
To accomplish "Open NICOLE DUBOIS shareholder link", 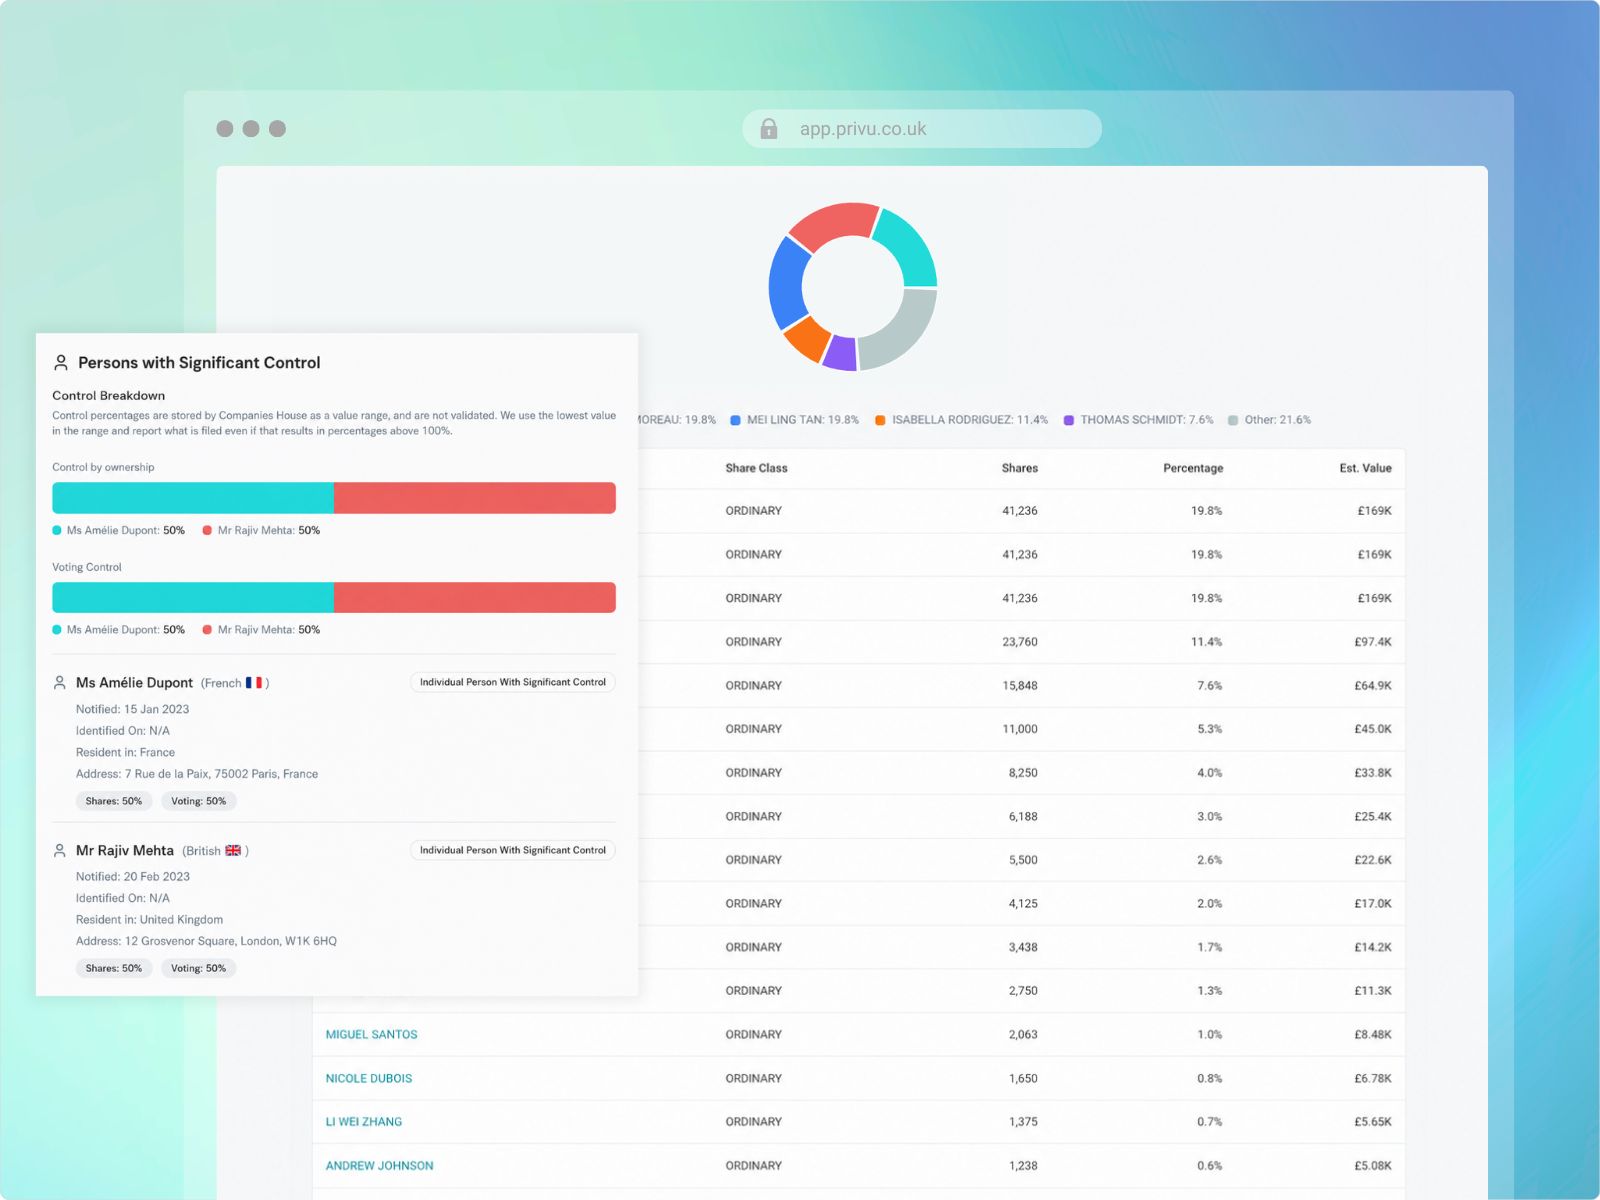I will (x=369, y=1078).
